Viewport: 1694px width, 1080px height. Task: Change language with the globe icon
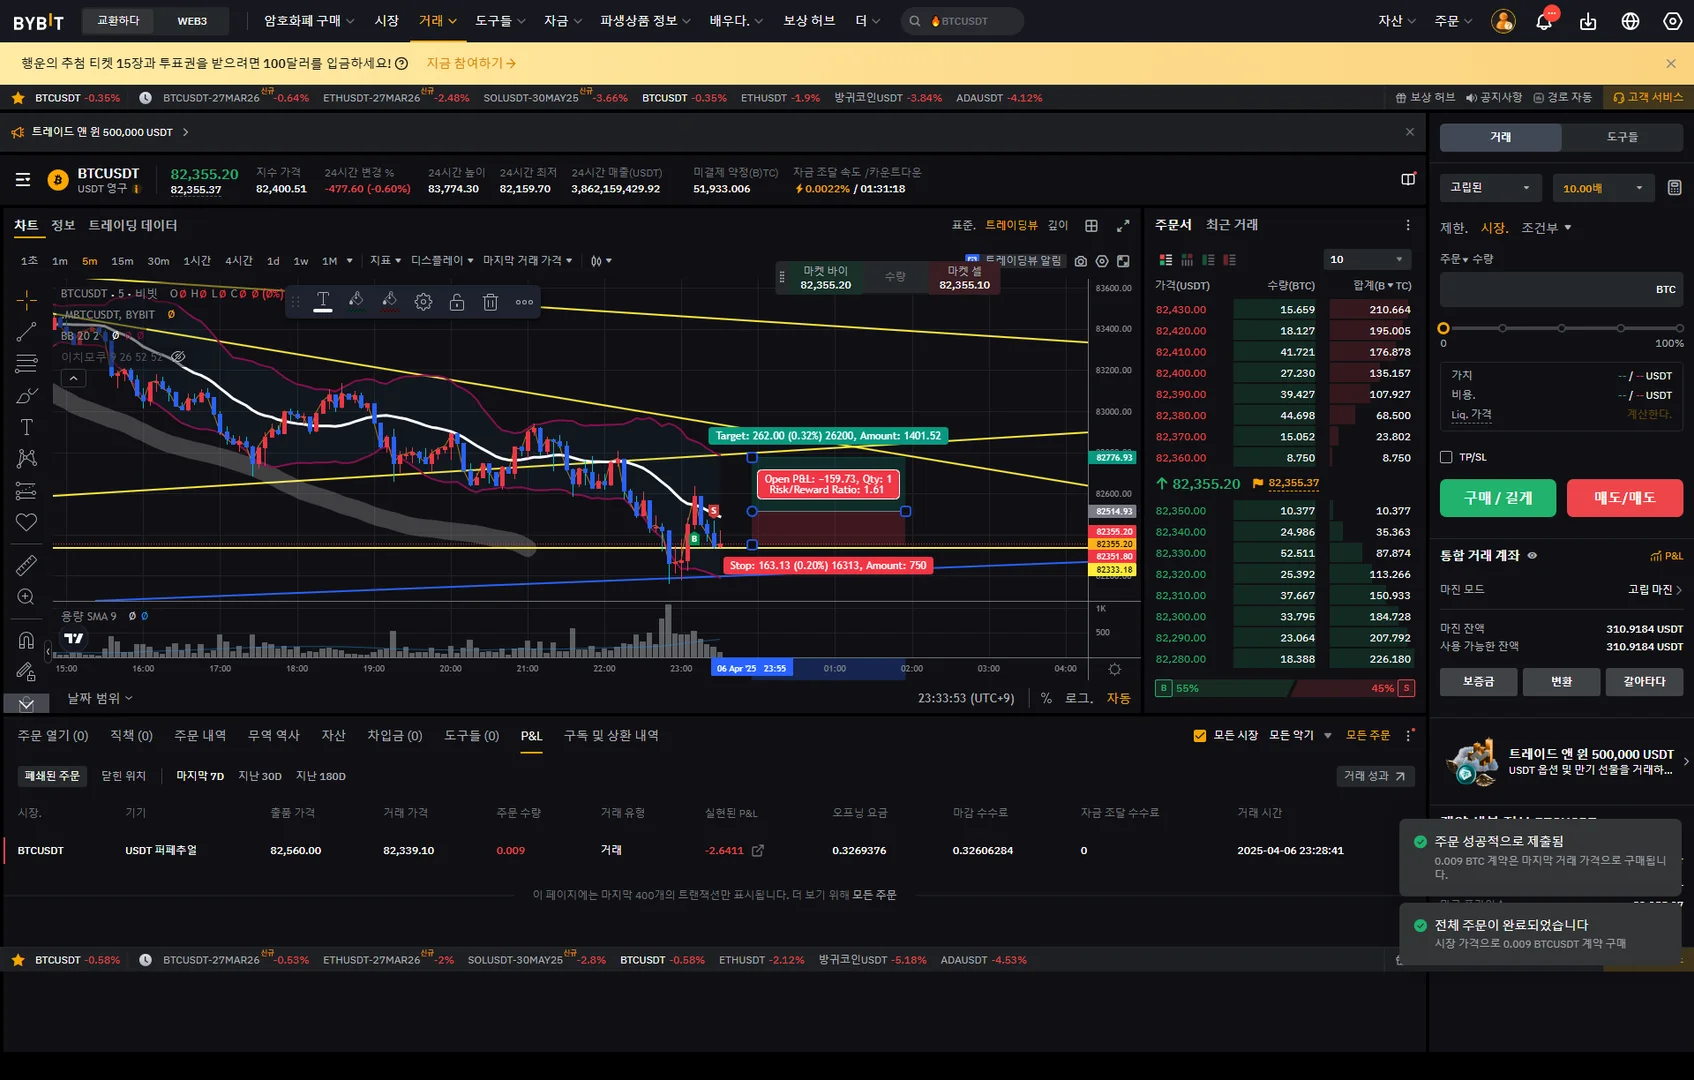(x=1631, y=21)
